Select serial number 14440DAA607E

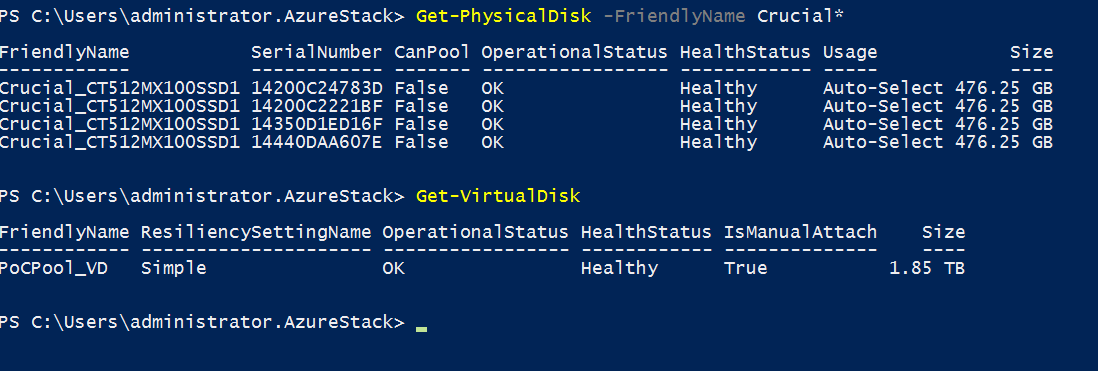[317, 142]
